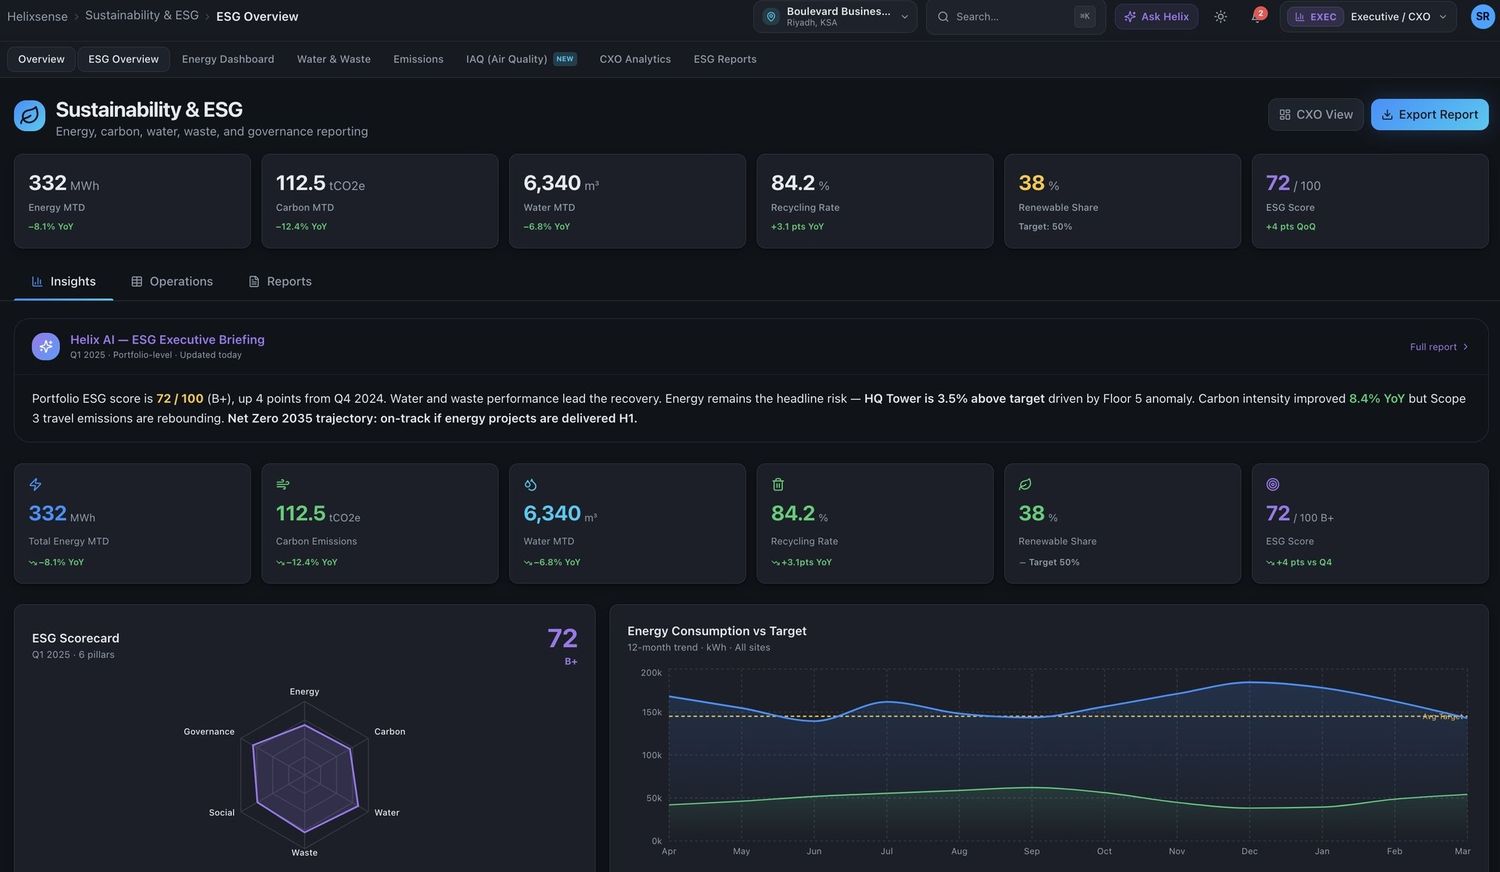1500x872 pixels.
Task: Click the 332 MWh Energy MTD top card
Action: pyautogui.click(x=132, y=201)
